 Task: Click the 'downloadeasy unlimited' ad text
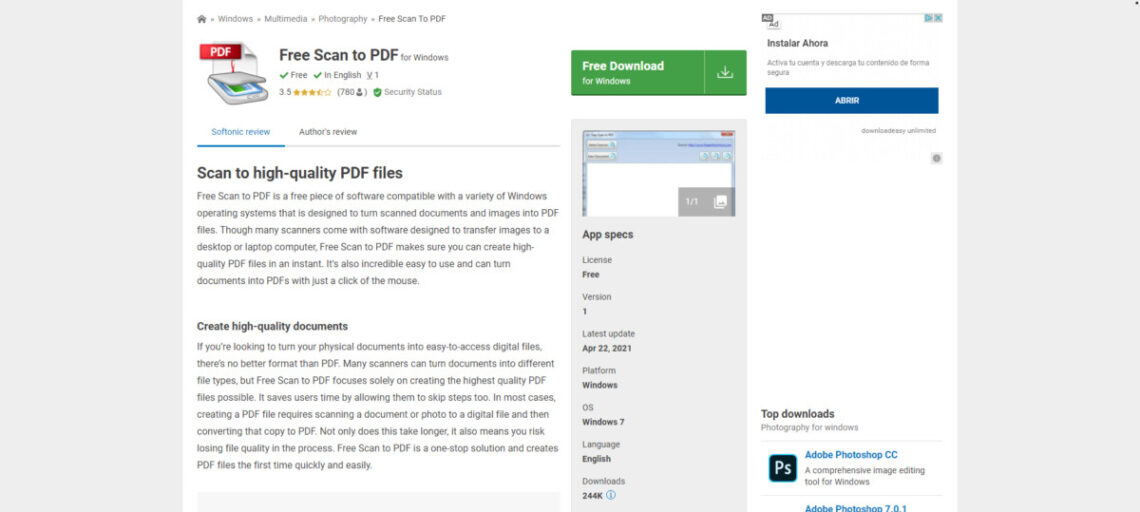pyautogui.click(x=899, y=131)
